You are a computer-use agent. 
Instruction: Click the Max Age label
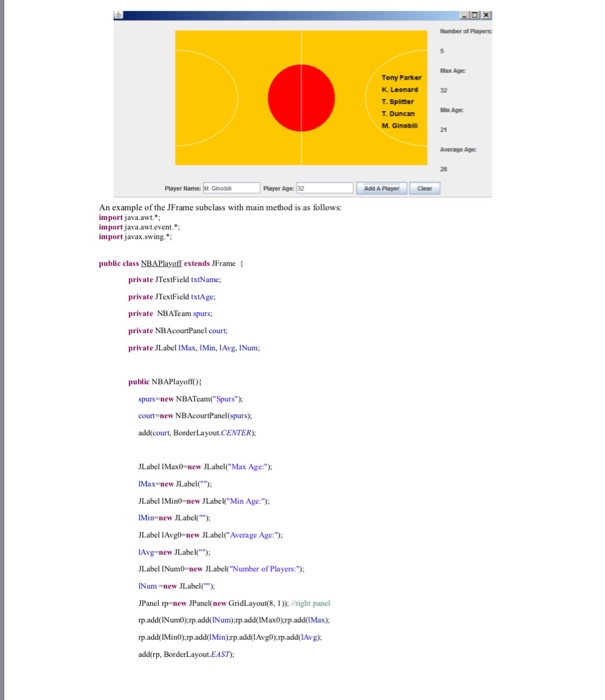(x=453, y=71)
